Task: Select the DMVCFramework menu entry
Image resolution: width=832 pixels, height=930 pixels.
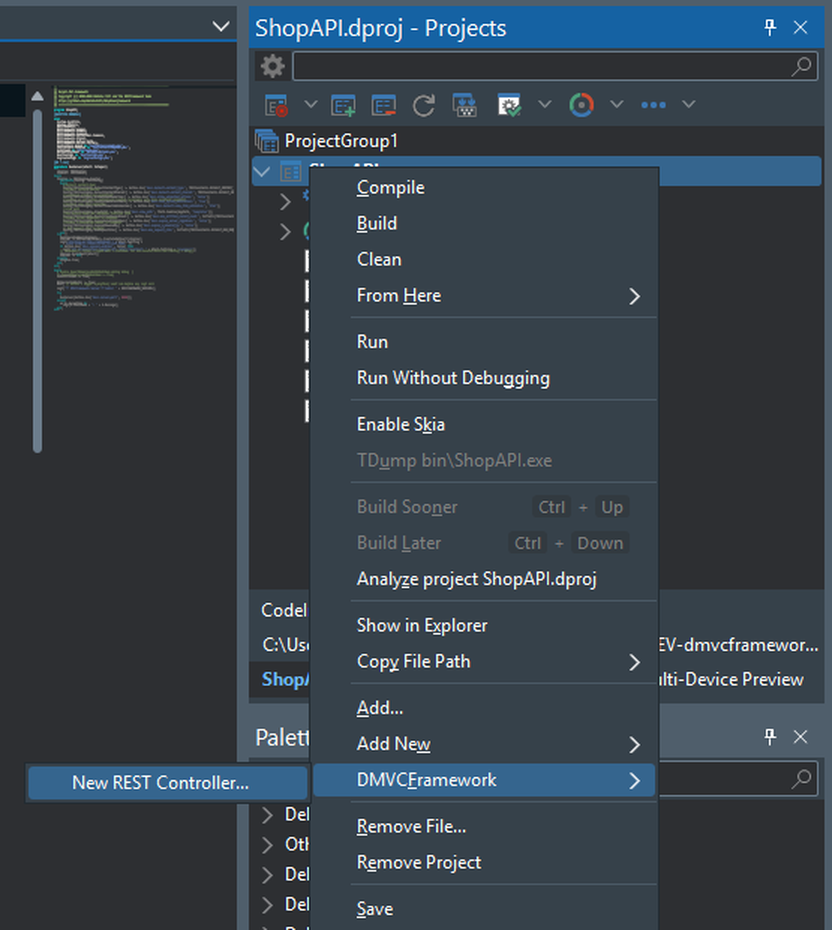Action: point(484,780)
